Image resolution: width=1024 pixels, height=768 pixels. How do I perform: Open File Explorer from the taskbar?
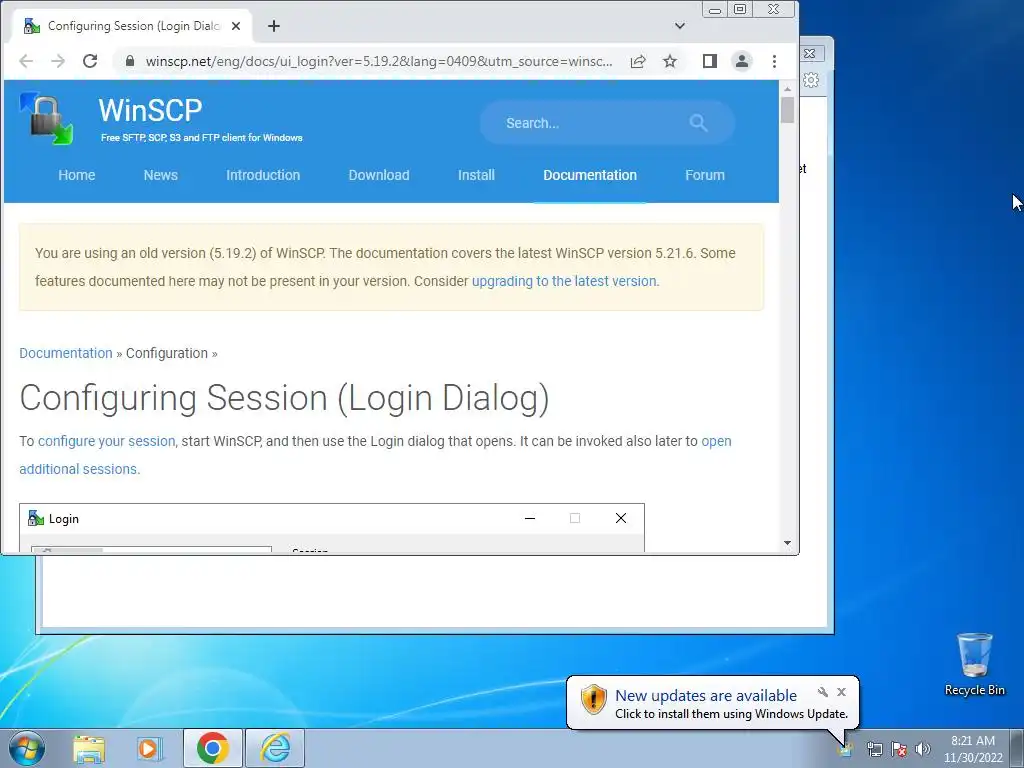click(x=89, y=749)
